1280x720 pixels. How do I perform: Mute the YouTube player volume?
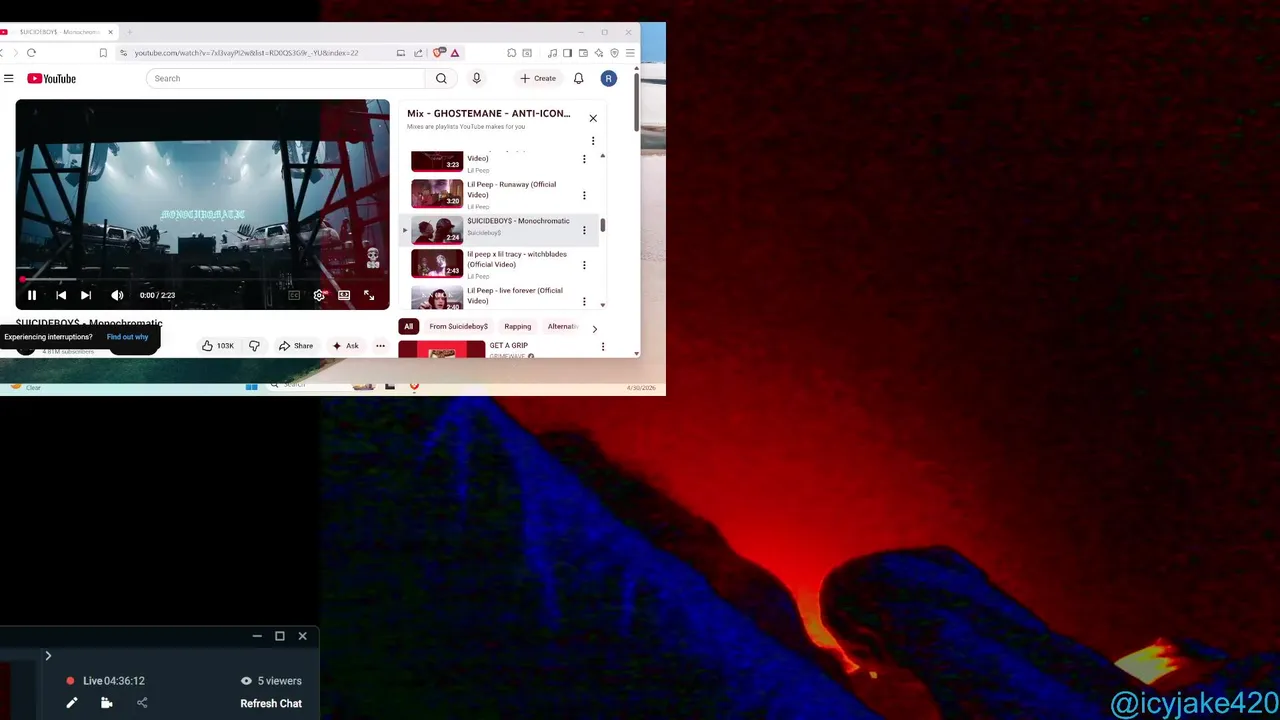pyautogui.click(x=117, y=295)
